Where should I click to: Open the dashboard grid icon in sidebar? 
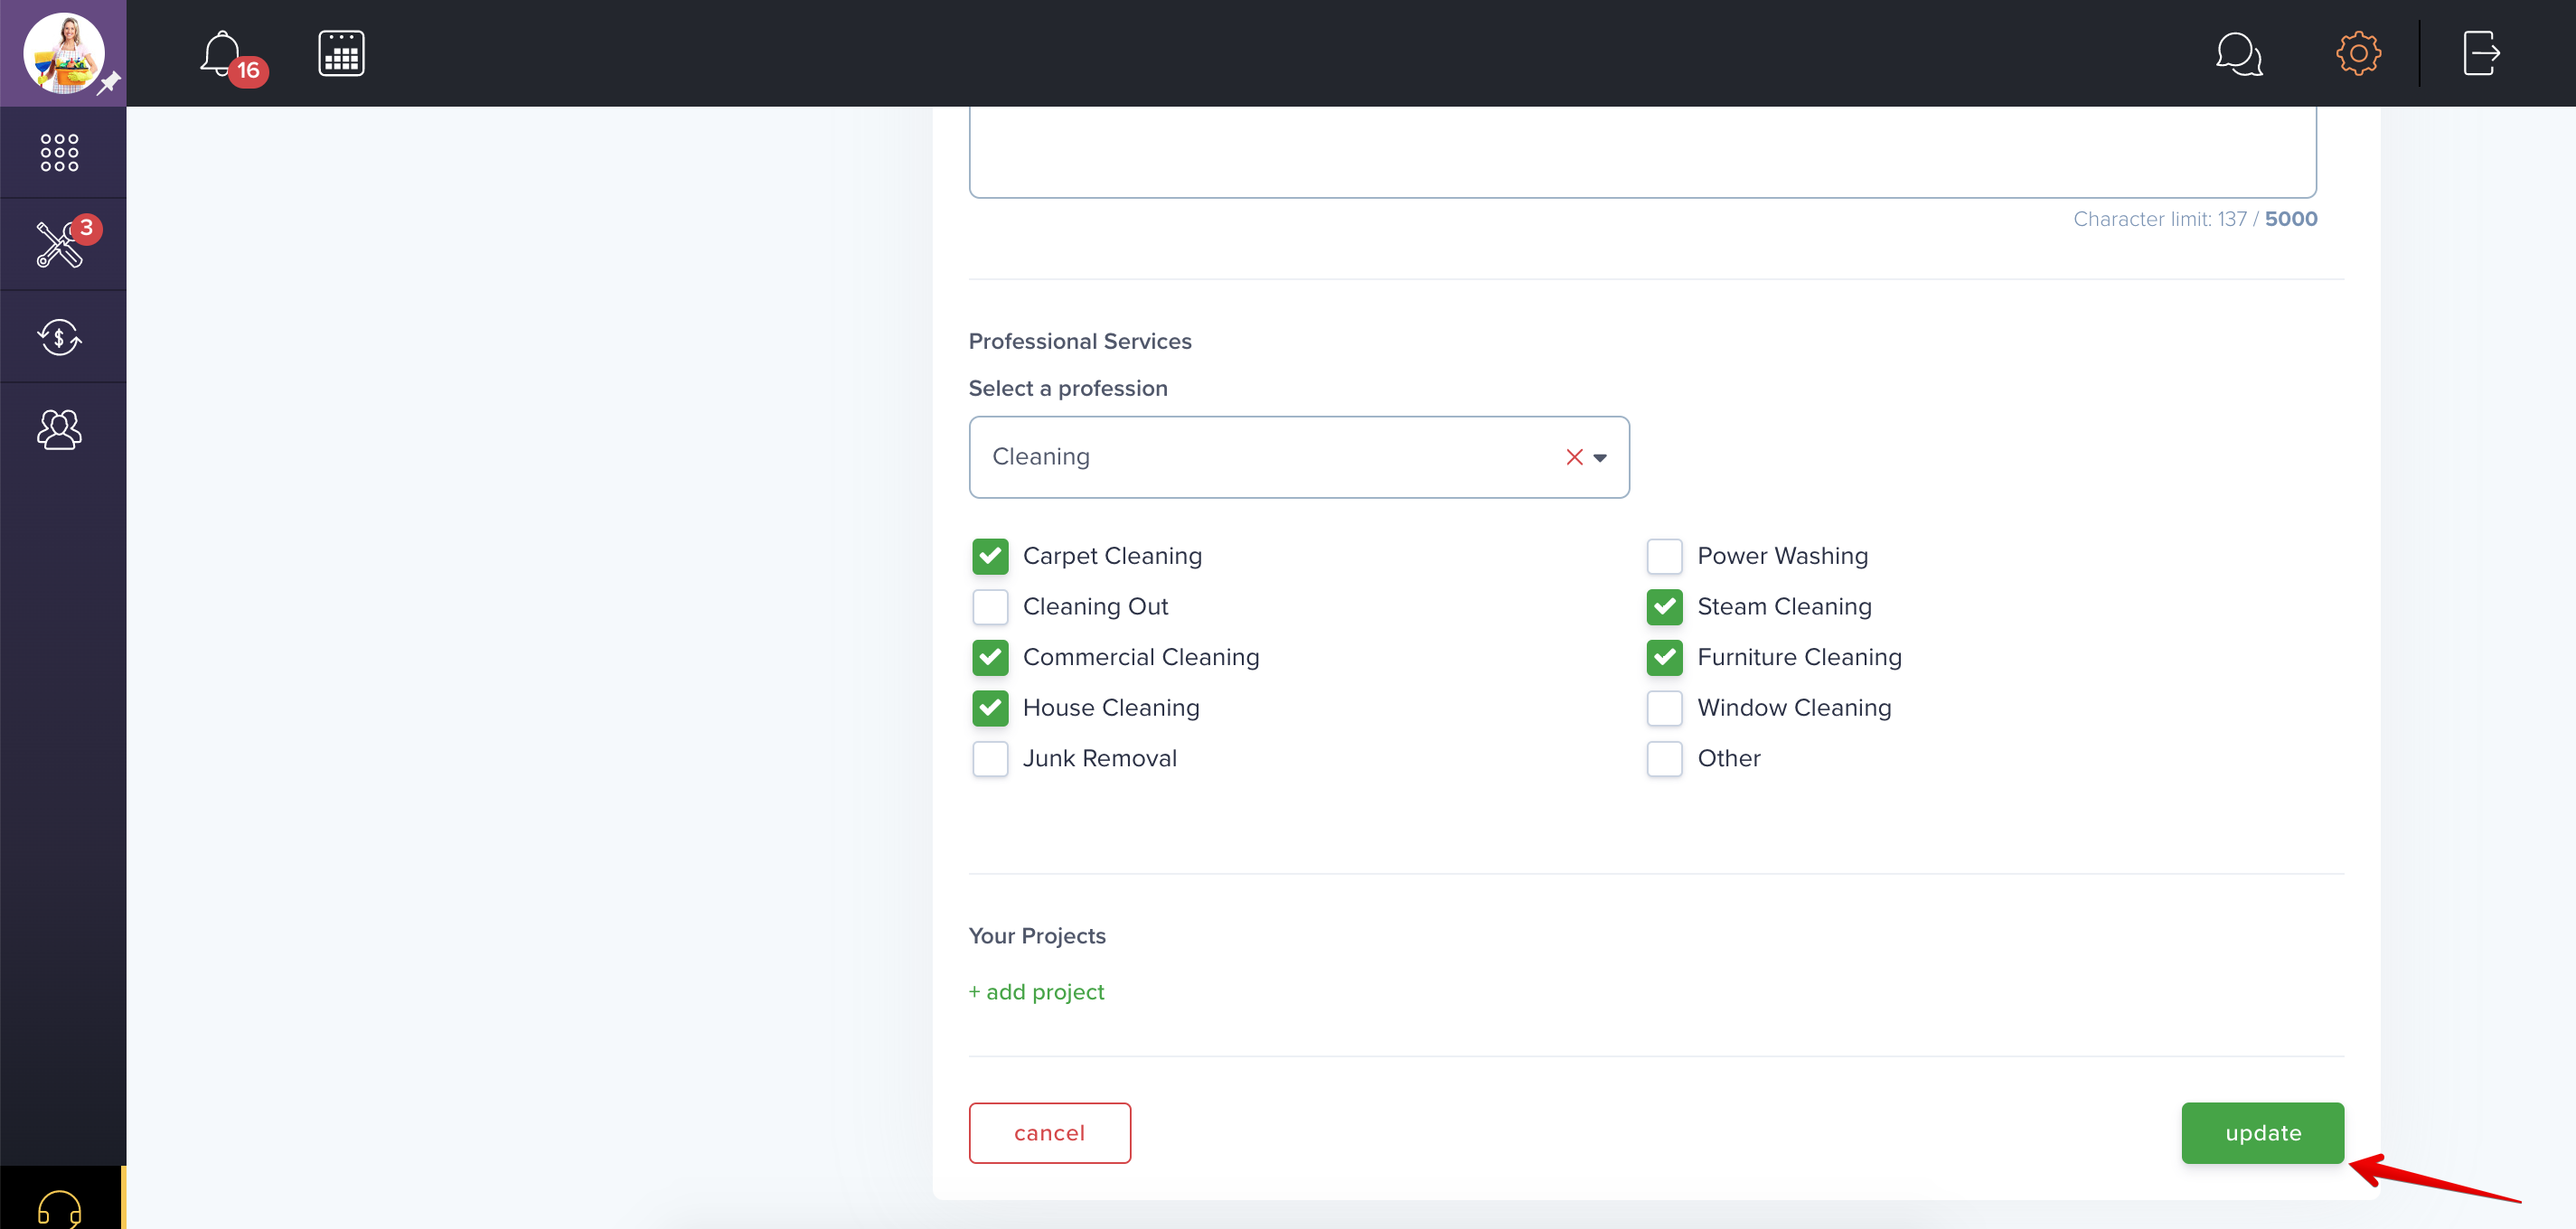click(59, 152)
